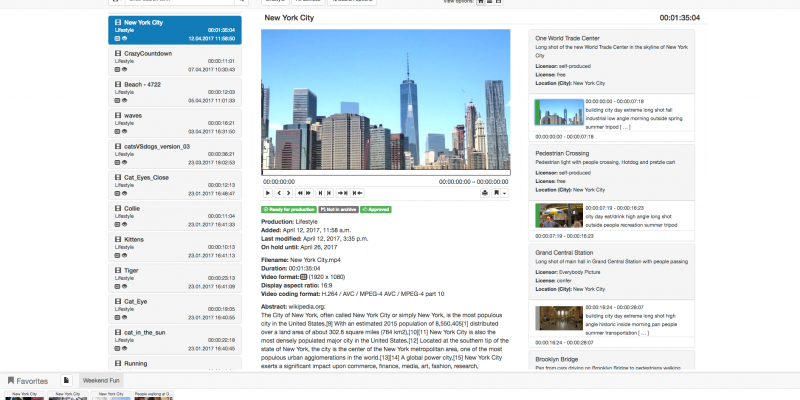Click the 00:00:16:24 - 00:00:26:07 timecode beside the thumbnail
Screen dimensions: 800x400
[614, 308]
